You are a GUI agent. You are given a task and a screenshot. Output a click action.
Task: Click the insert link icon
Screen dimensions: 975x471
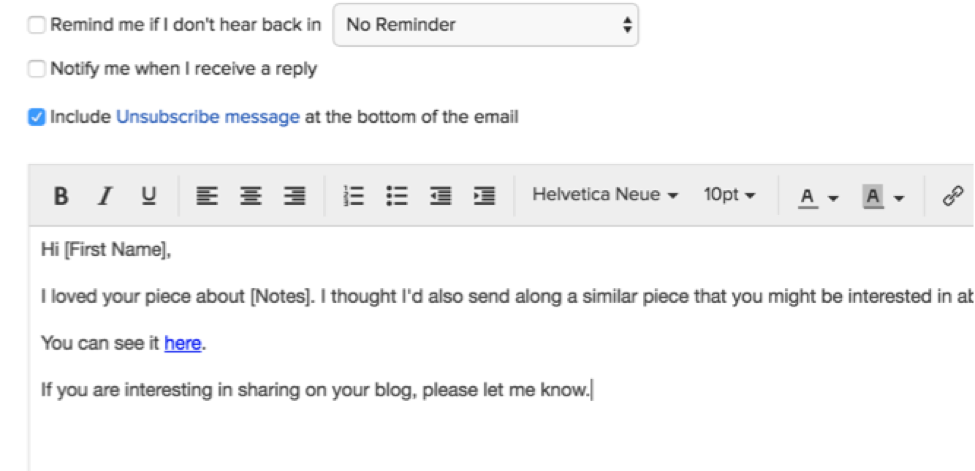click(x=952, y=196)
